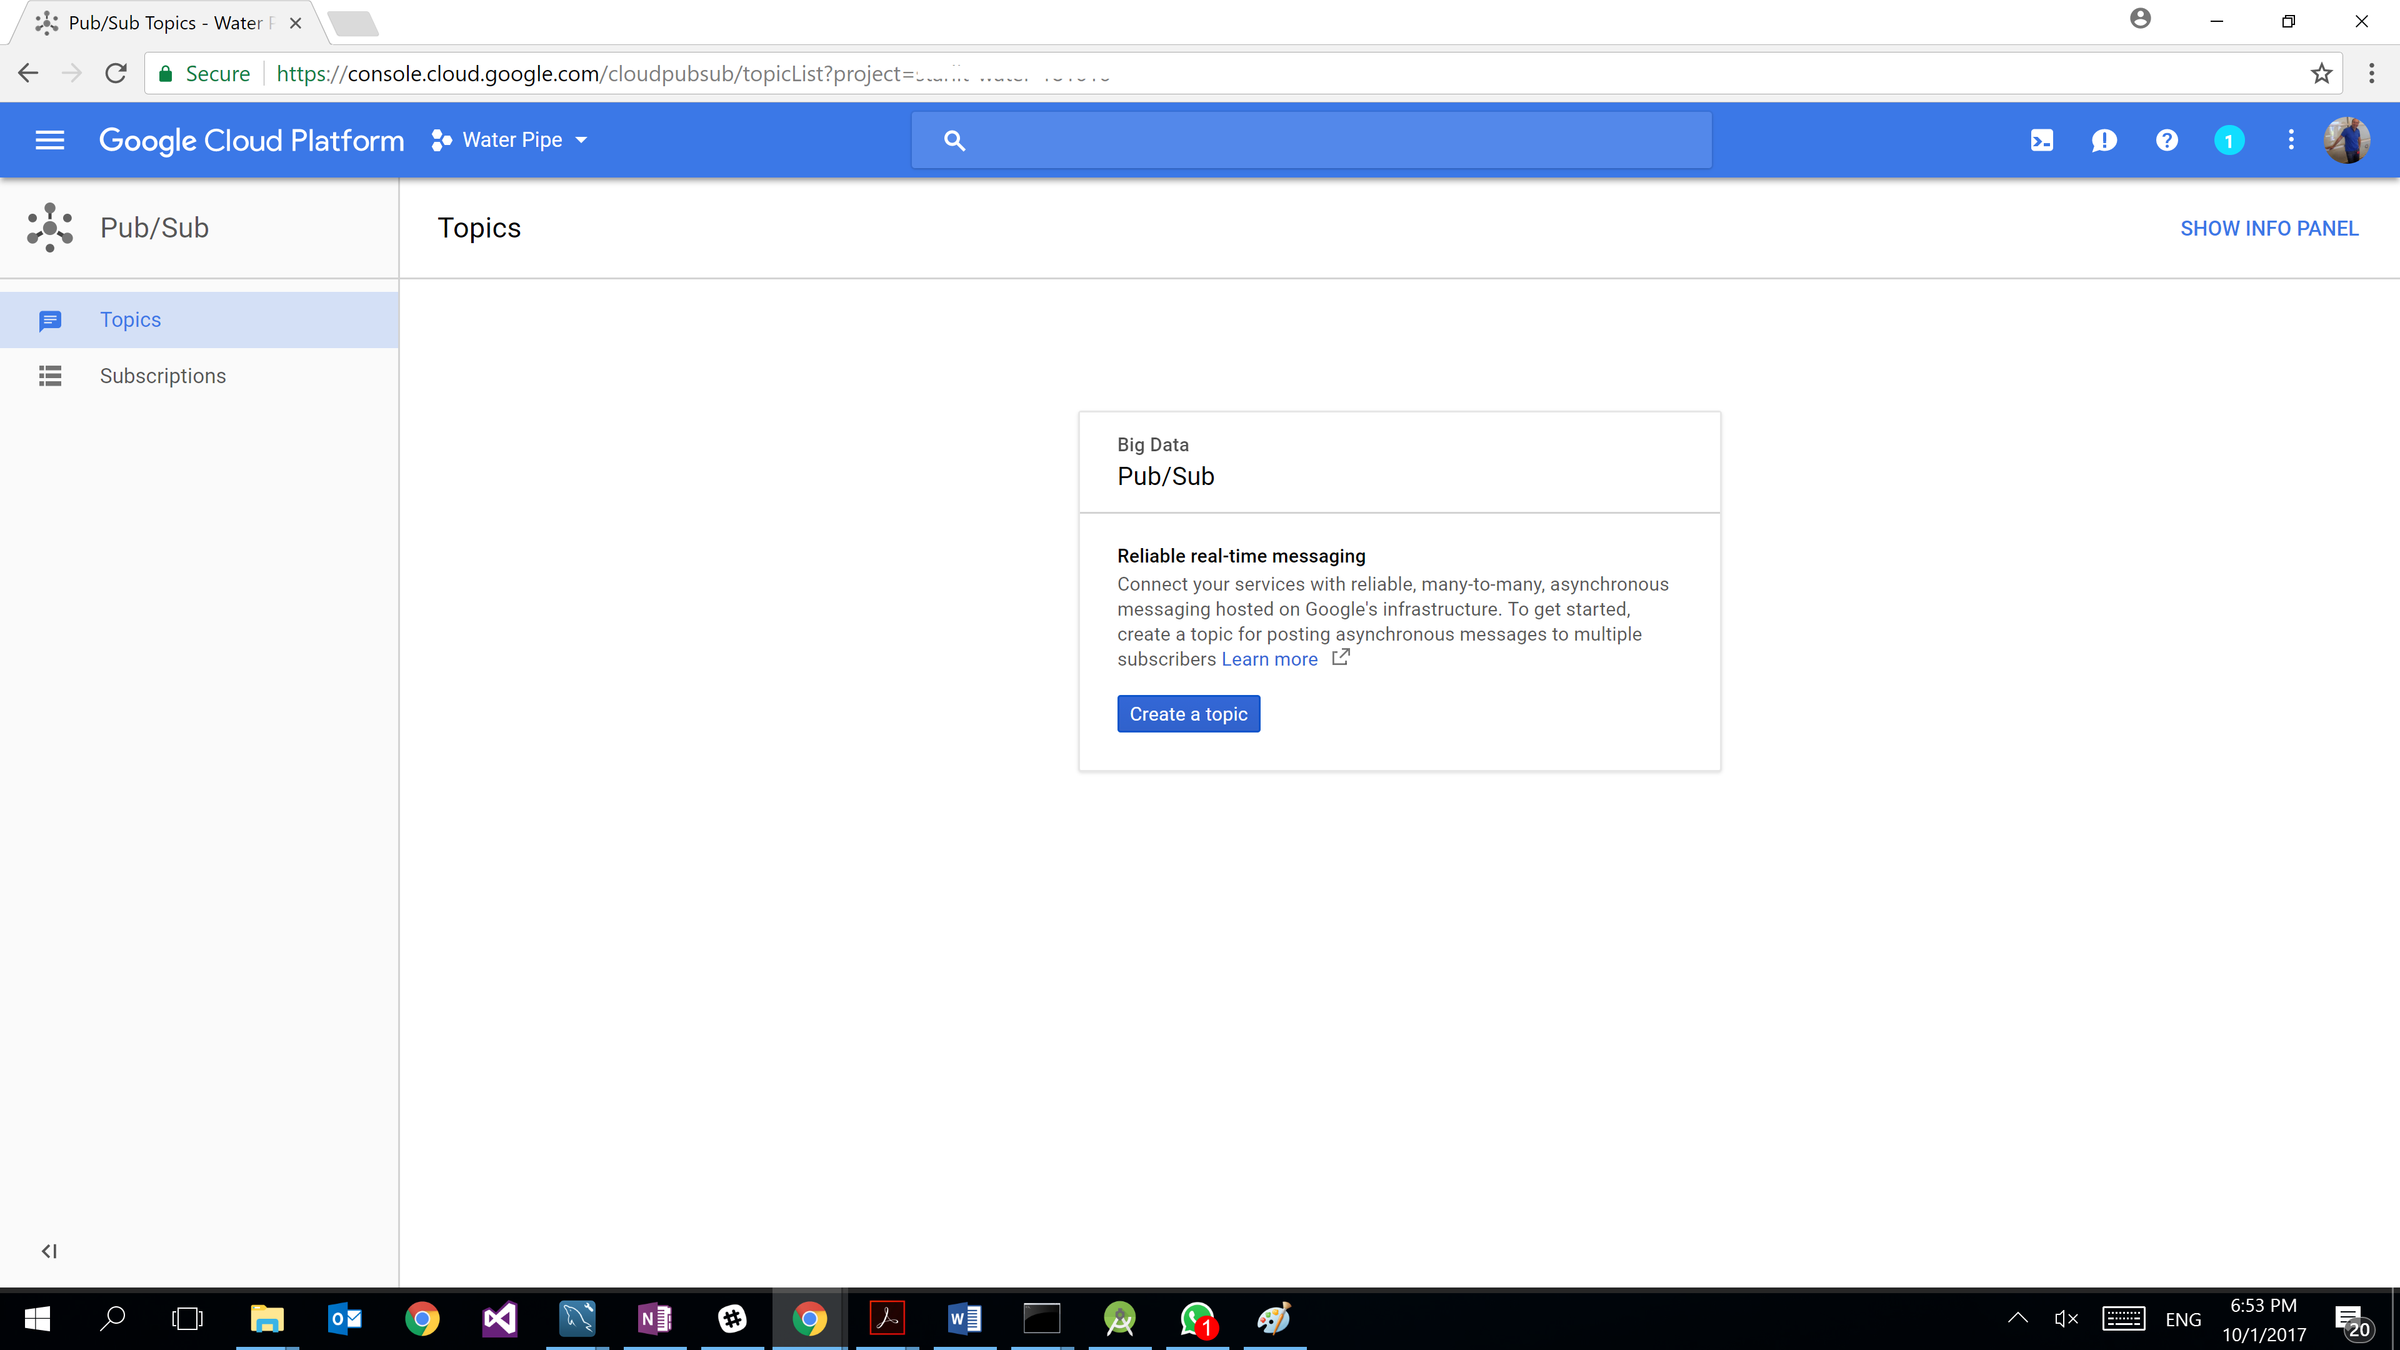The image size is (2400, 1350).
Task: Open notifications badge showing 1
Action: pyautogui.click(x=2228, y=141)
